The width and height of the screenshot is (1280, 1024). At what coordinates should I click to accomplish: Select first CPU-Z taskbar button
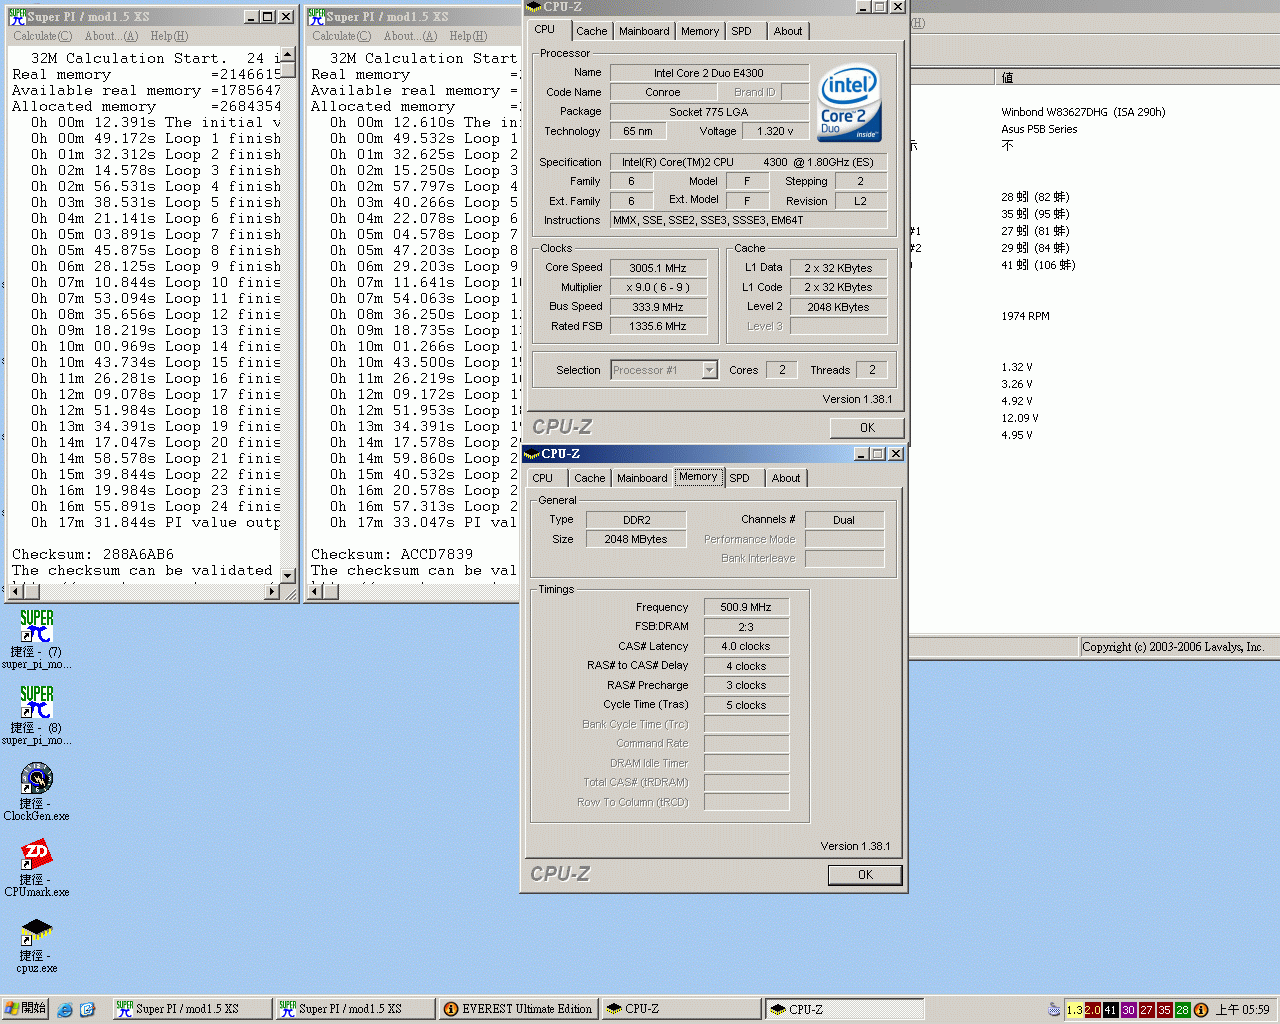click(680, 1009)
